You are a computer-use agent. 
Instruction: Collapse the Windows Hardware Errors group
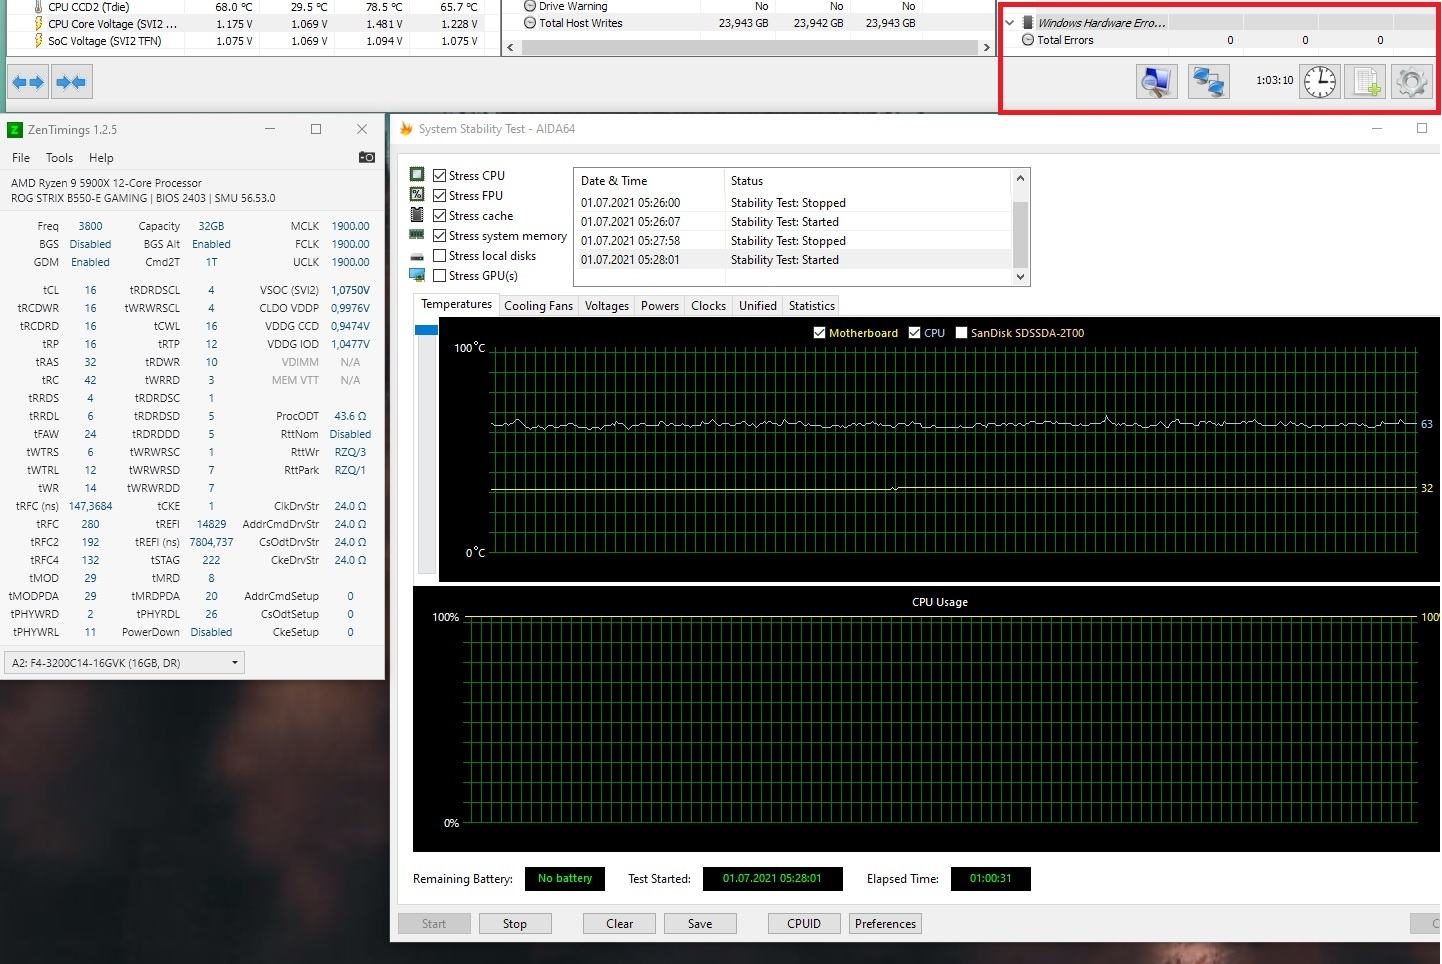(x=1009, y=22)
